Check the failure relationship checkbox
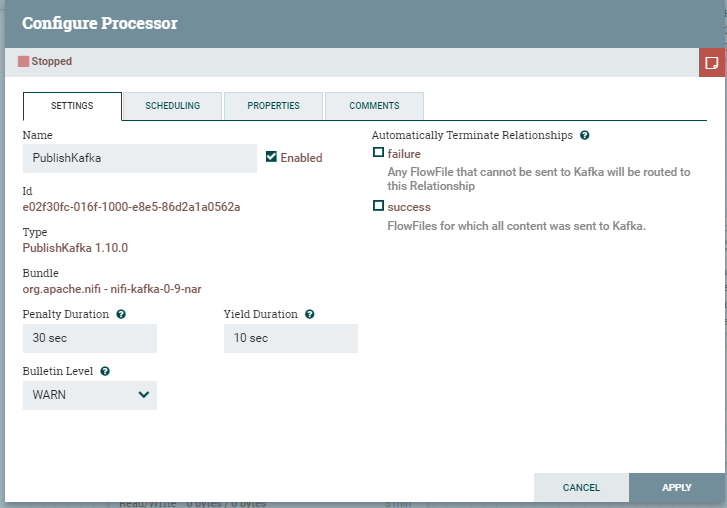 pos(378,153)
